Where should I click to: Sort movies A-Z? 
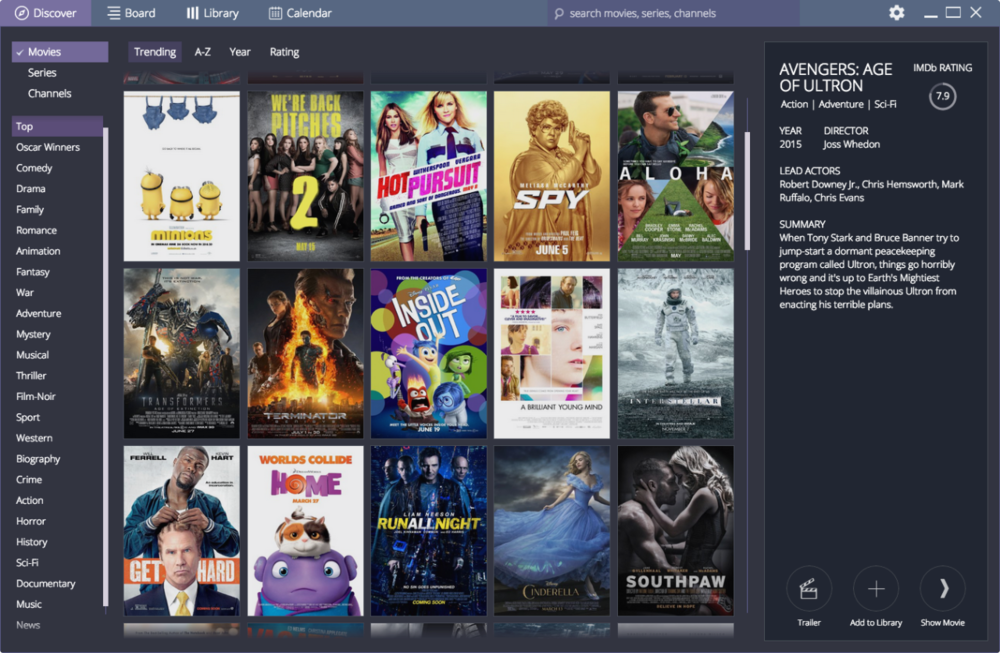click(202, 52)
